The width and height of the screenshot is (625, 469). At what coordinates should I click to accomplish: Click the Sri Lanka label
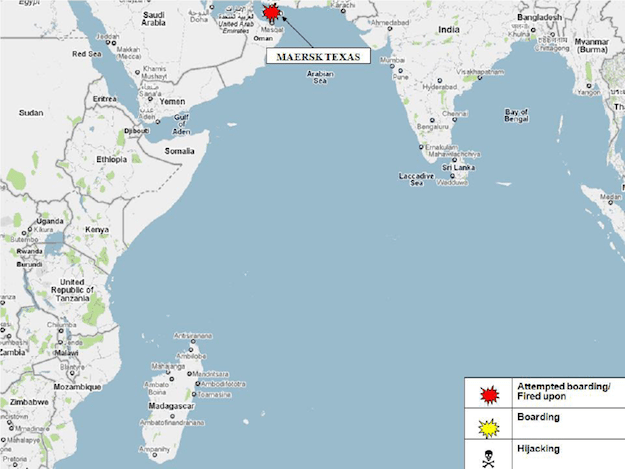tap(458, 168)
